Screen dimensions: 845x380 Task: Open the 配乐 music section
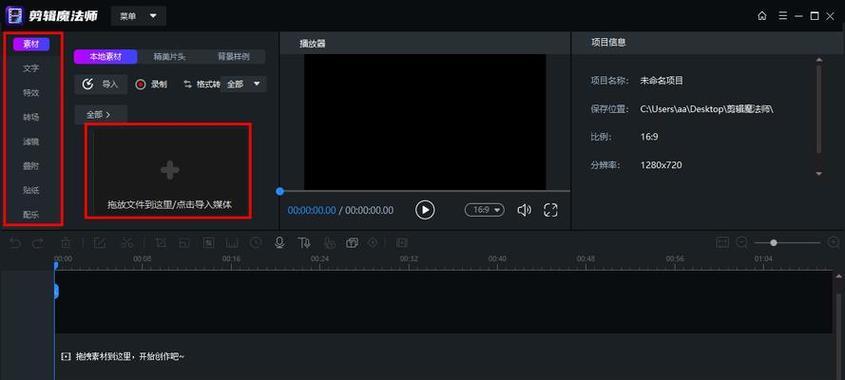pyautogui.click(x=31, y=215)
